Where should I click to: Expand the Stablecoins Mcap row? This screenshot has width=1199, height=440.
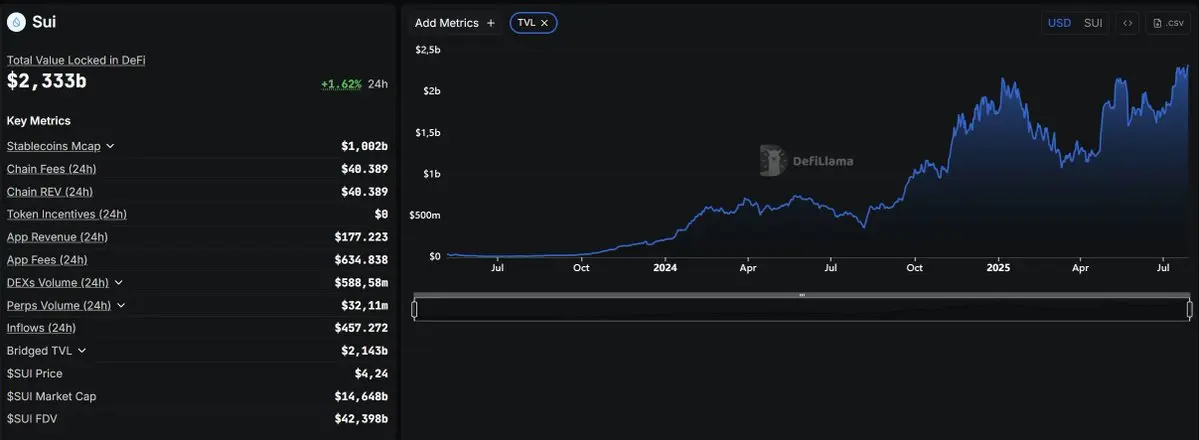click(x=110, y=145)
